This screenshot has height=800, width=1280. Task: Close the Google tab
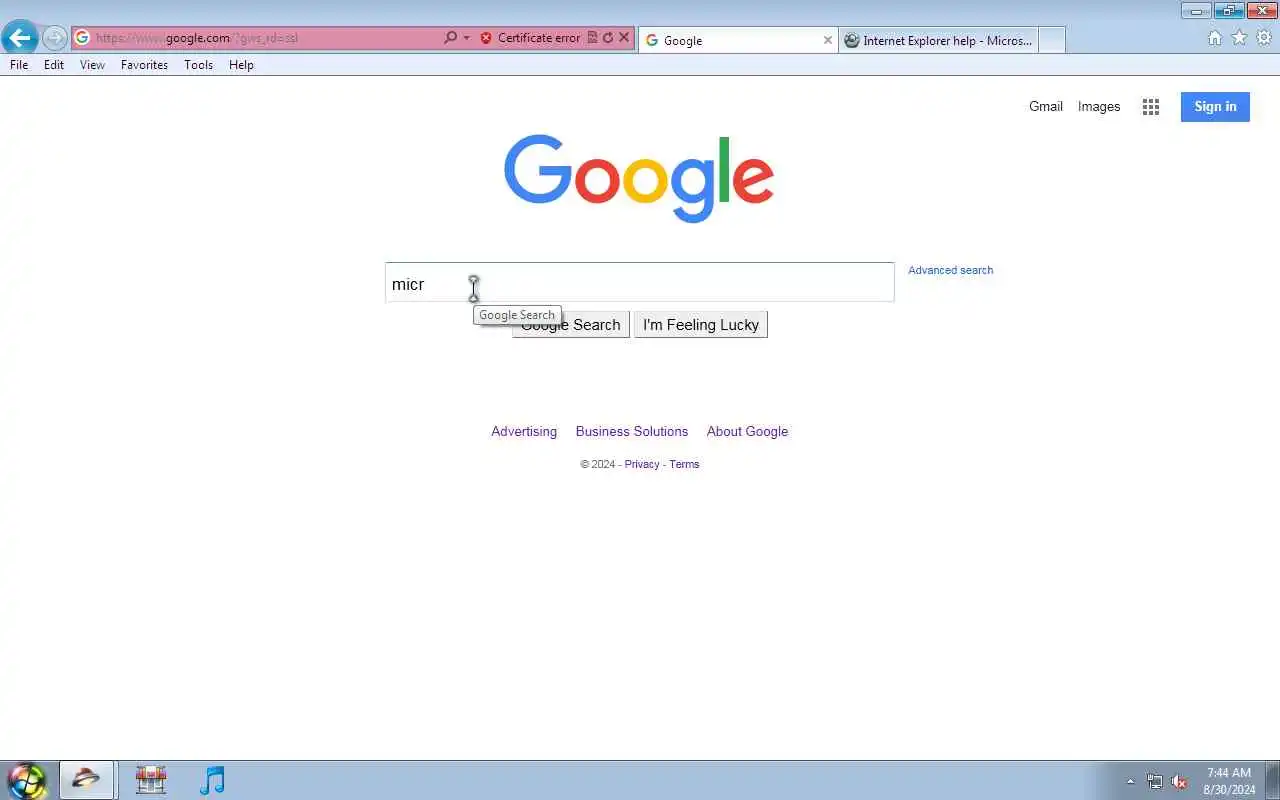[828, 40]
